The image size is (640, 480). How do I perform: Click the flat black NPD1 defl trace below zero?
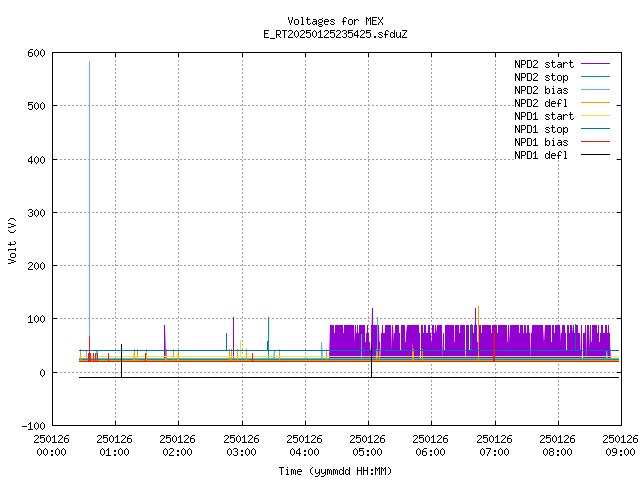(x=349, y=377)
